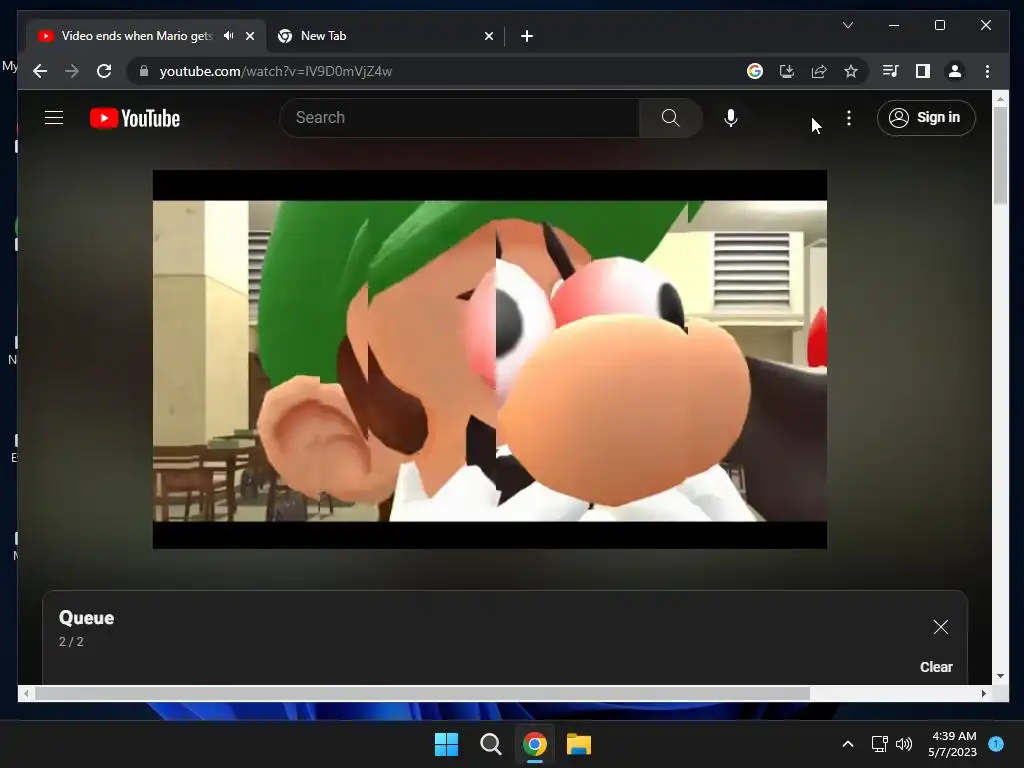
Task: Start voice search with the microphone
Action: tap(731, 118)
